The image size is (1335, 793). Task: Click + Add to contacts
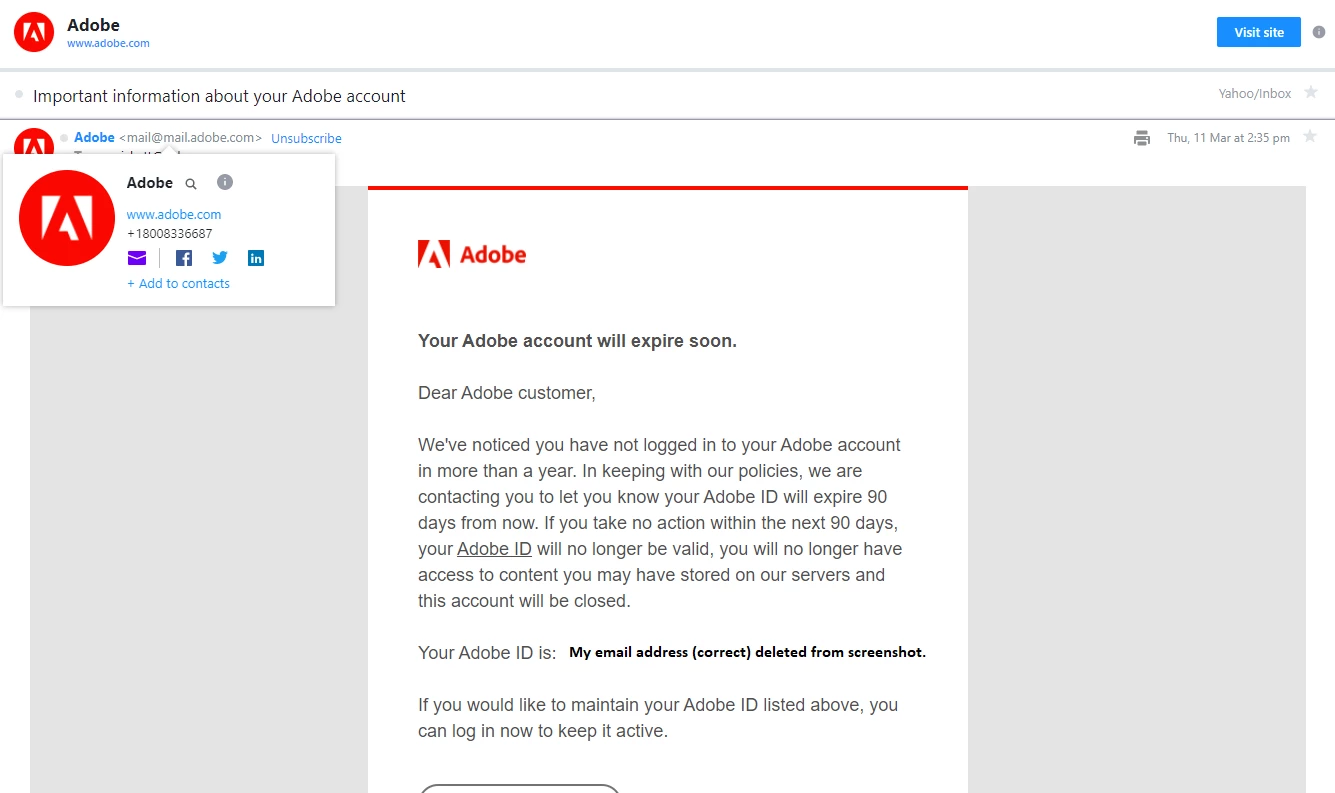(x=178, y=283)
